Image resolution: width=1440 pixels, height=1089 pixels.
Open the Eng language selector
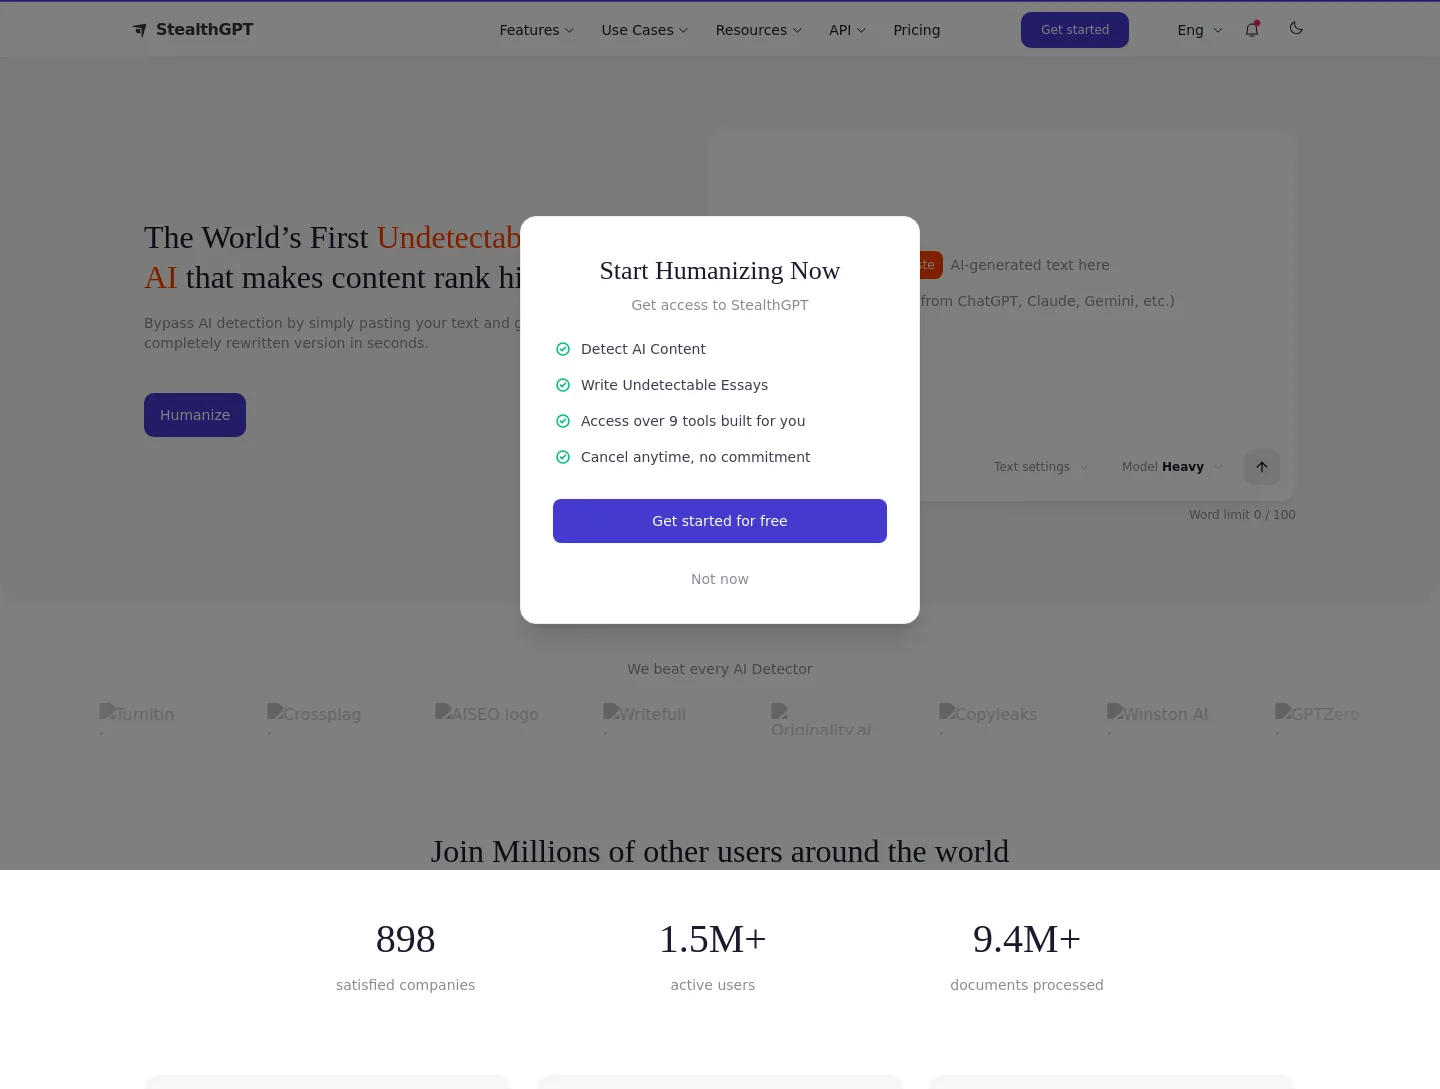pyautogui.click(x=1200, y=30)
